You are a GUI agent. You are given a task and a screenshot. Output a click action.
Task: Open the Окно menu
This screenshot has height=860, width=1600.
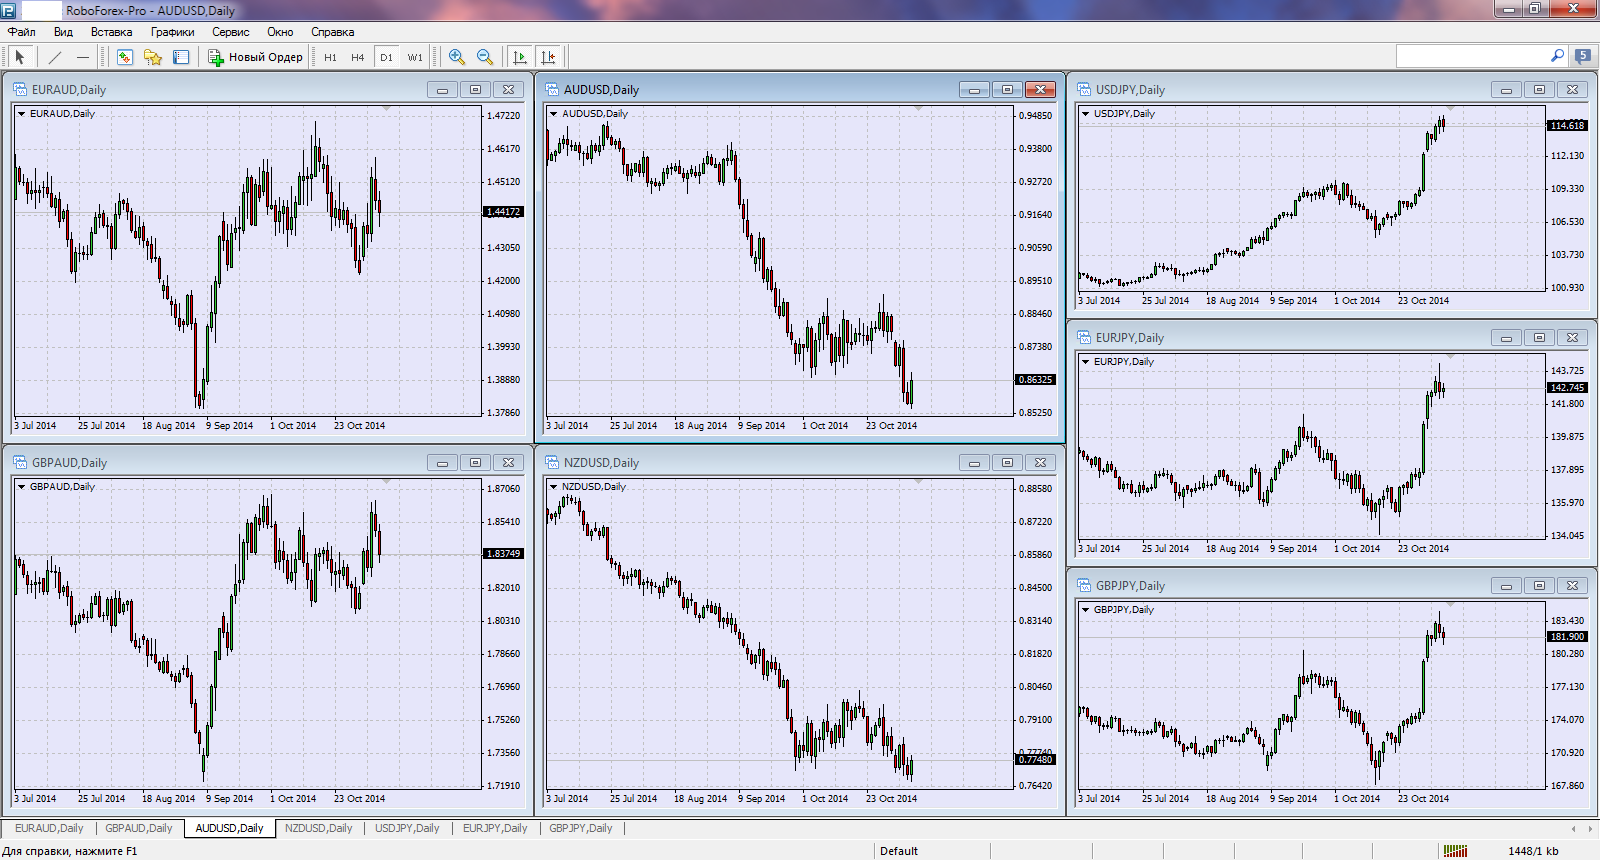pos(280,32)
